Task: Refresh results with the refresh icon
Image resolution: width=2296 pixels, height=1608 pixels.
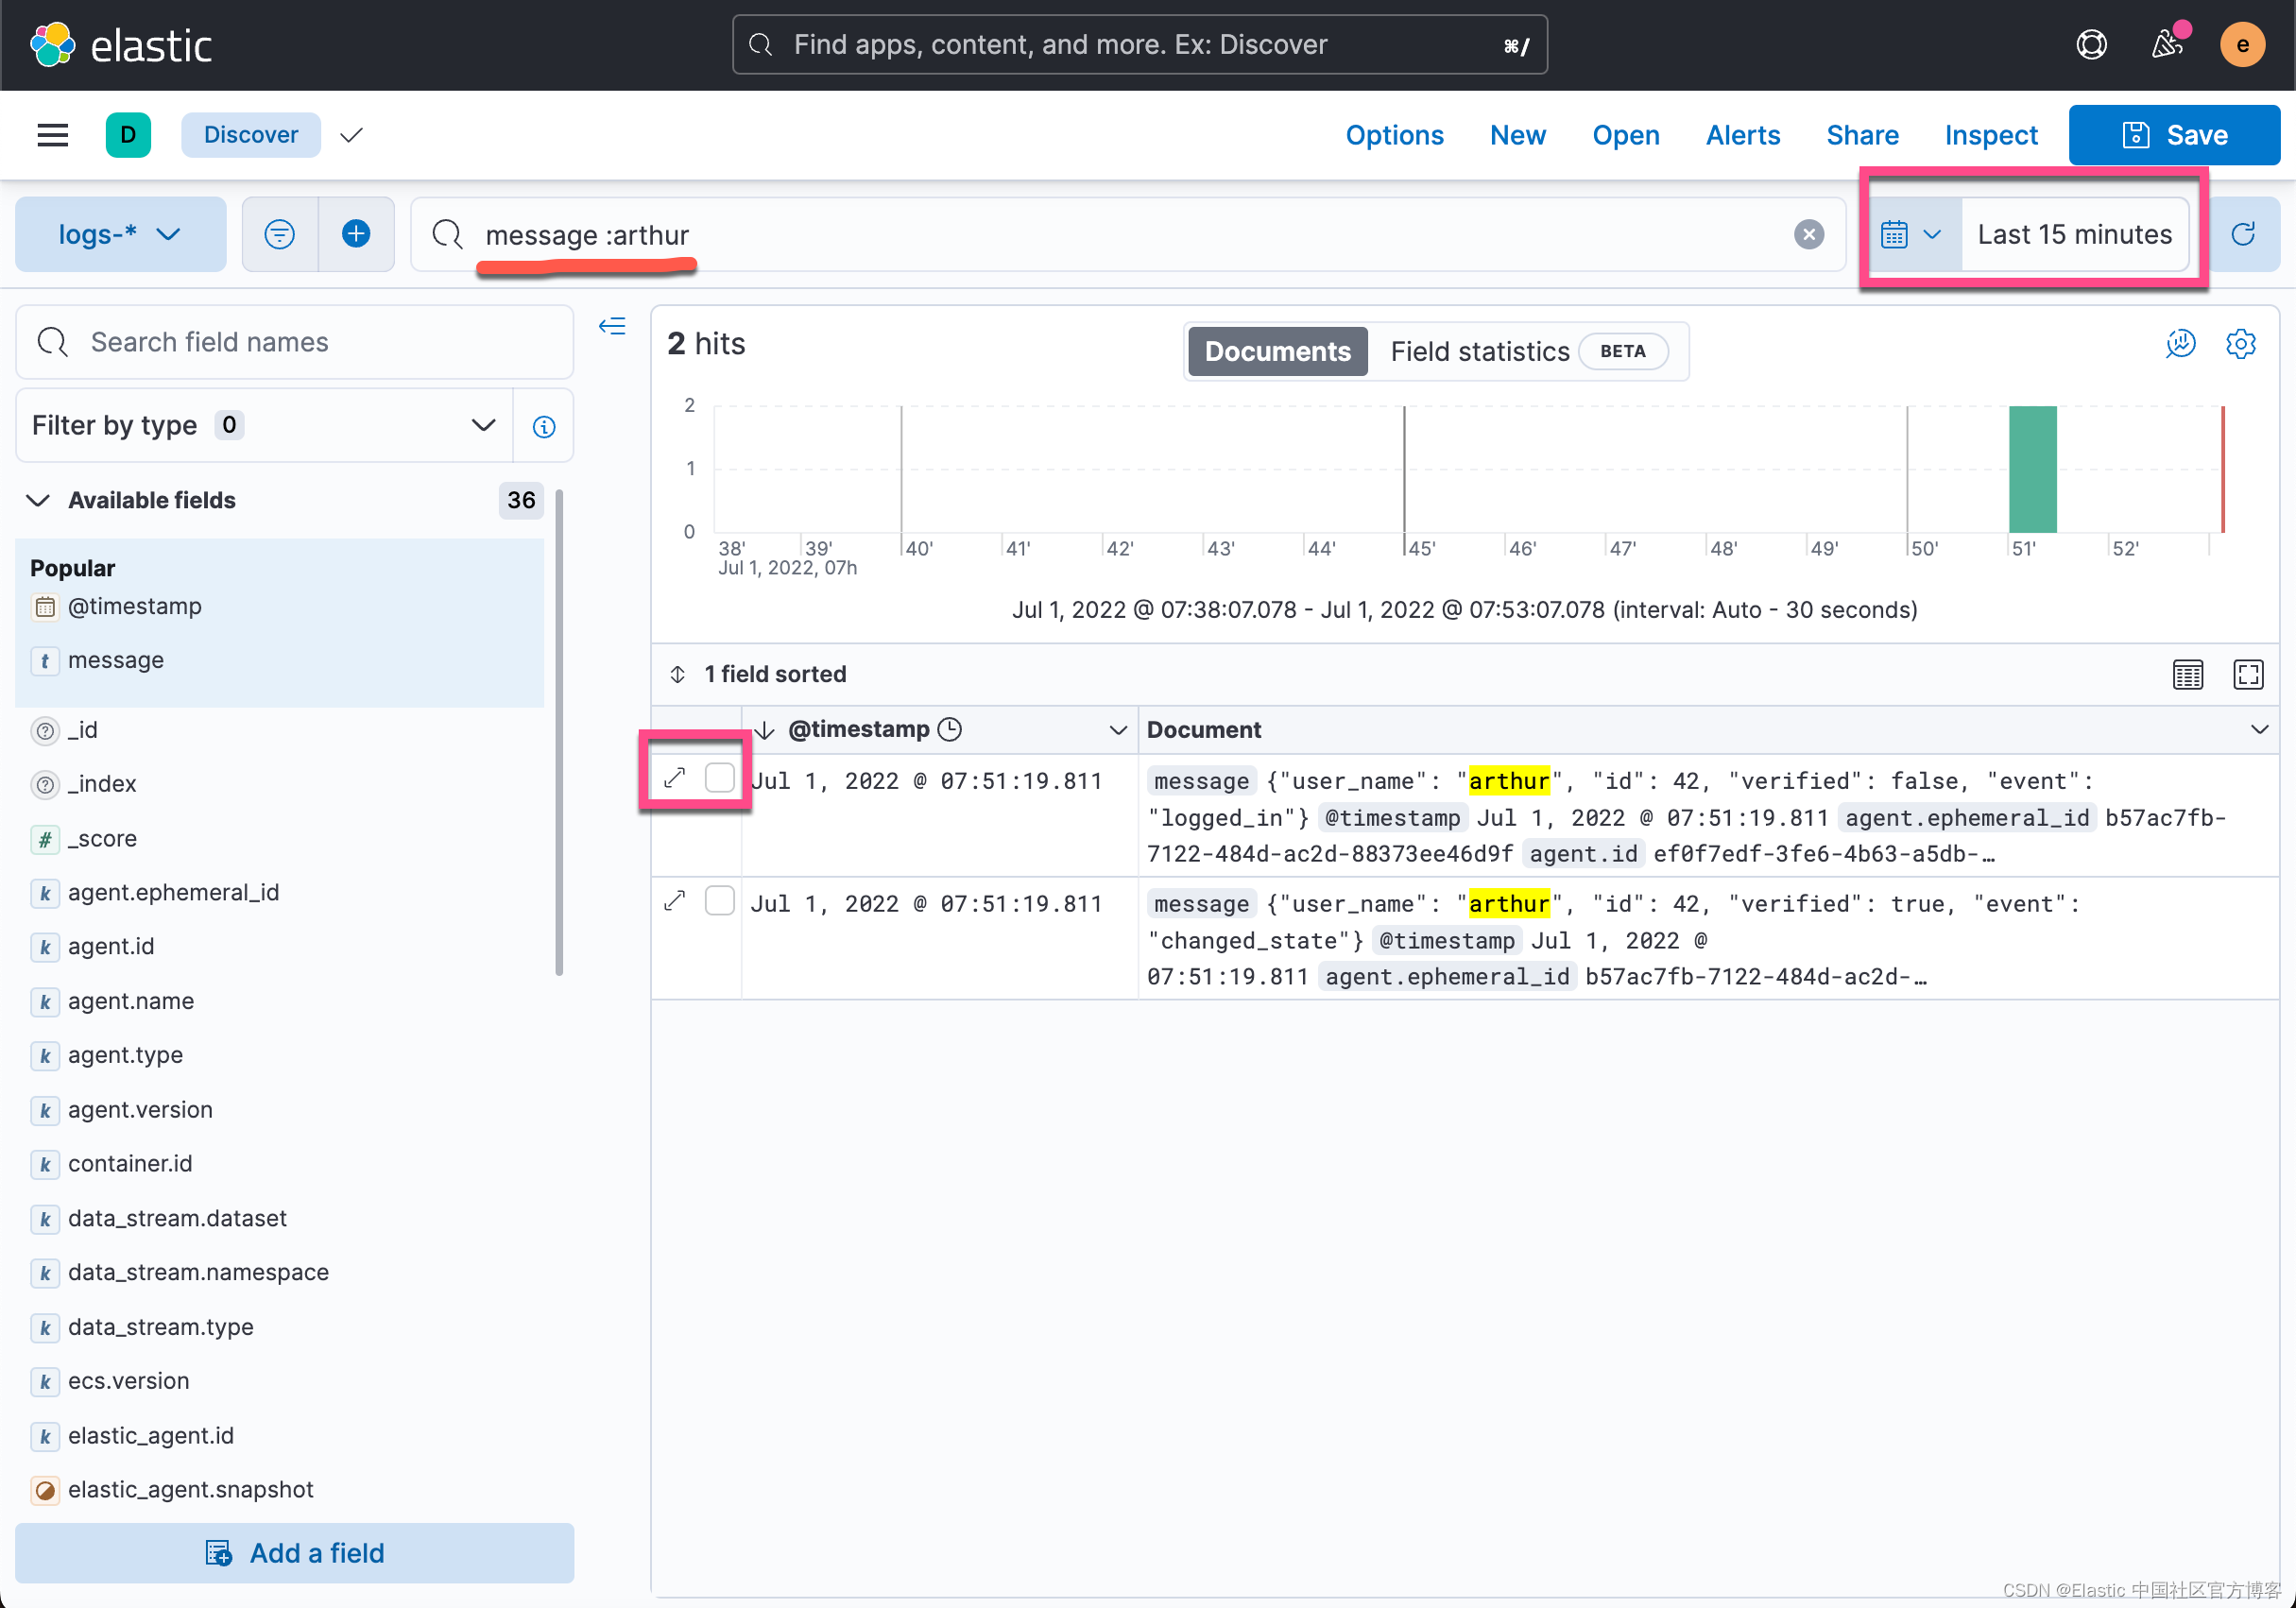Action: coord(2244,233)
